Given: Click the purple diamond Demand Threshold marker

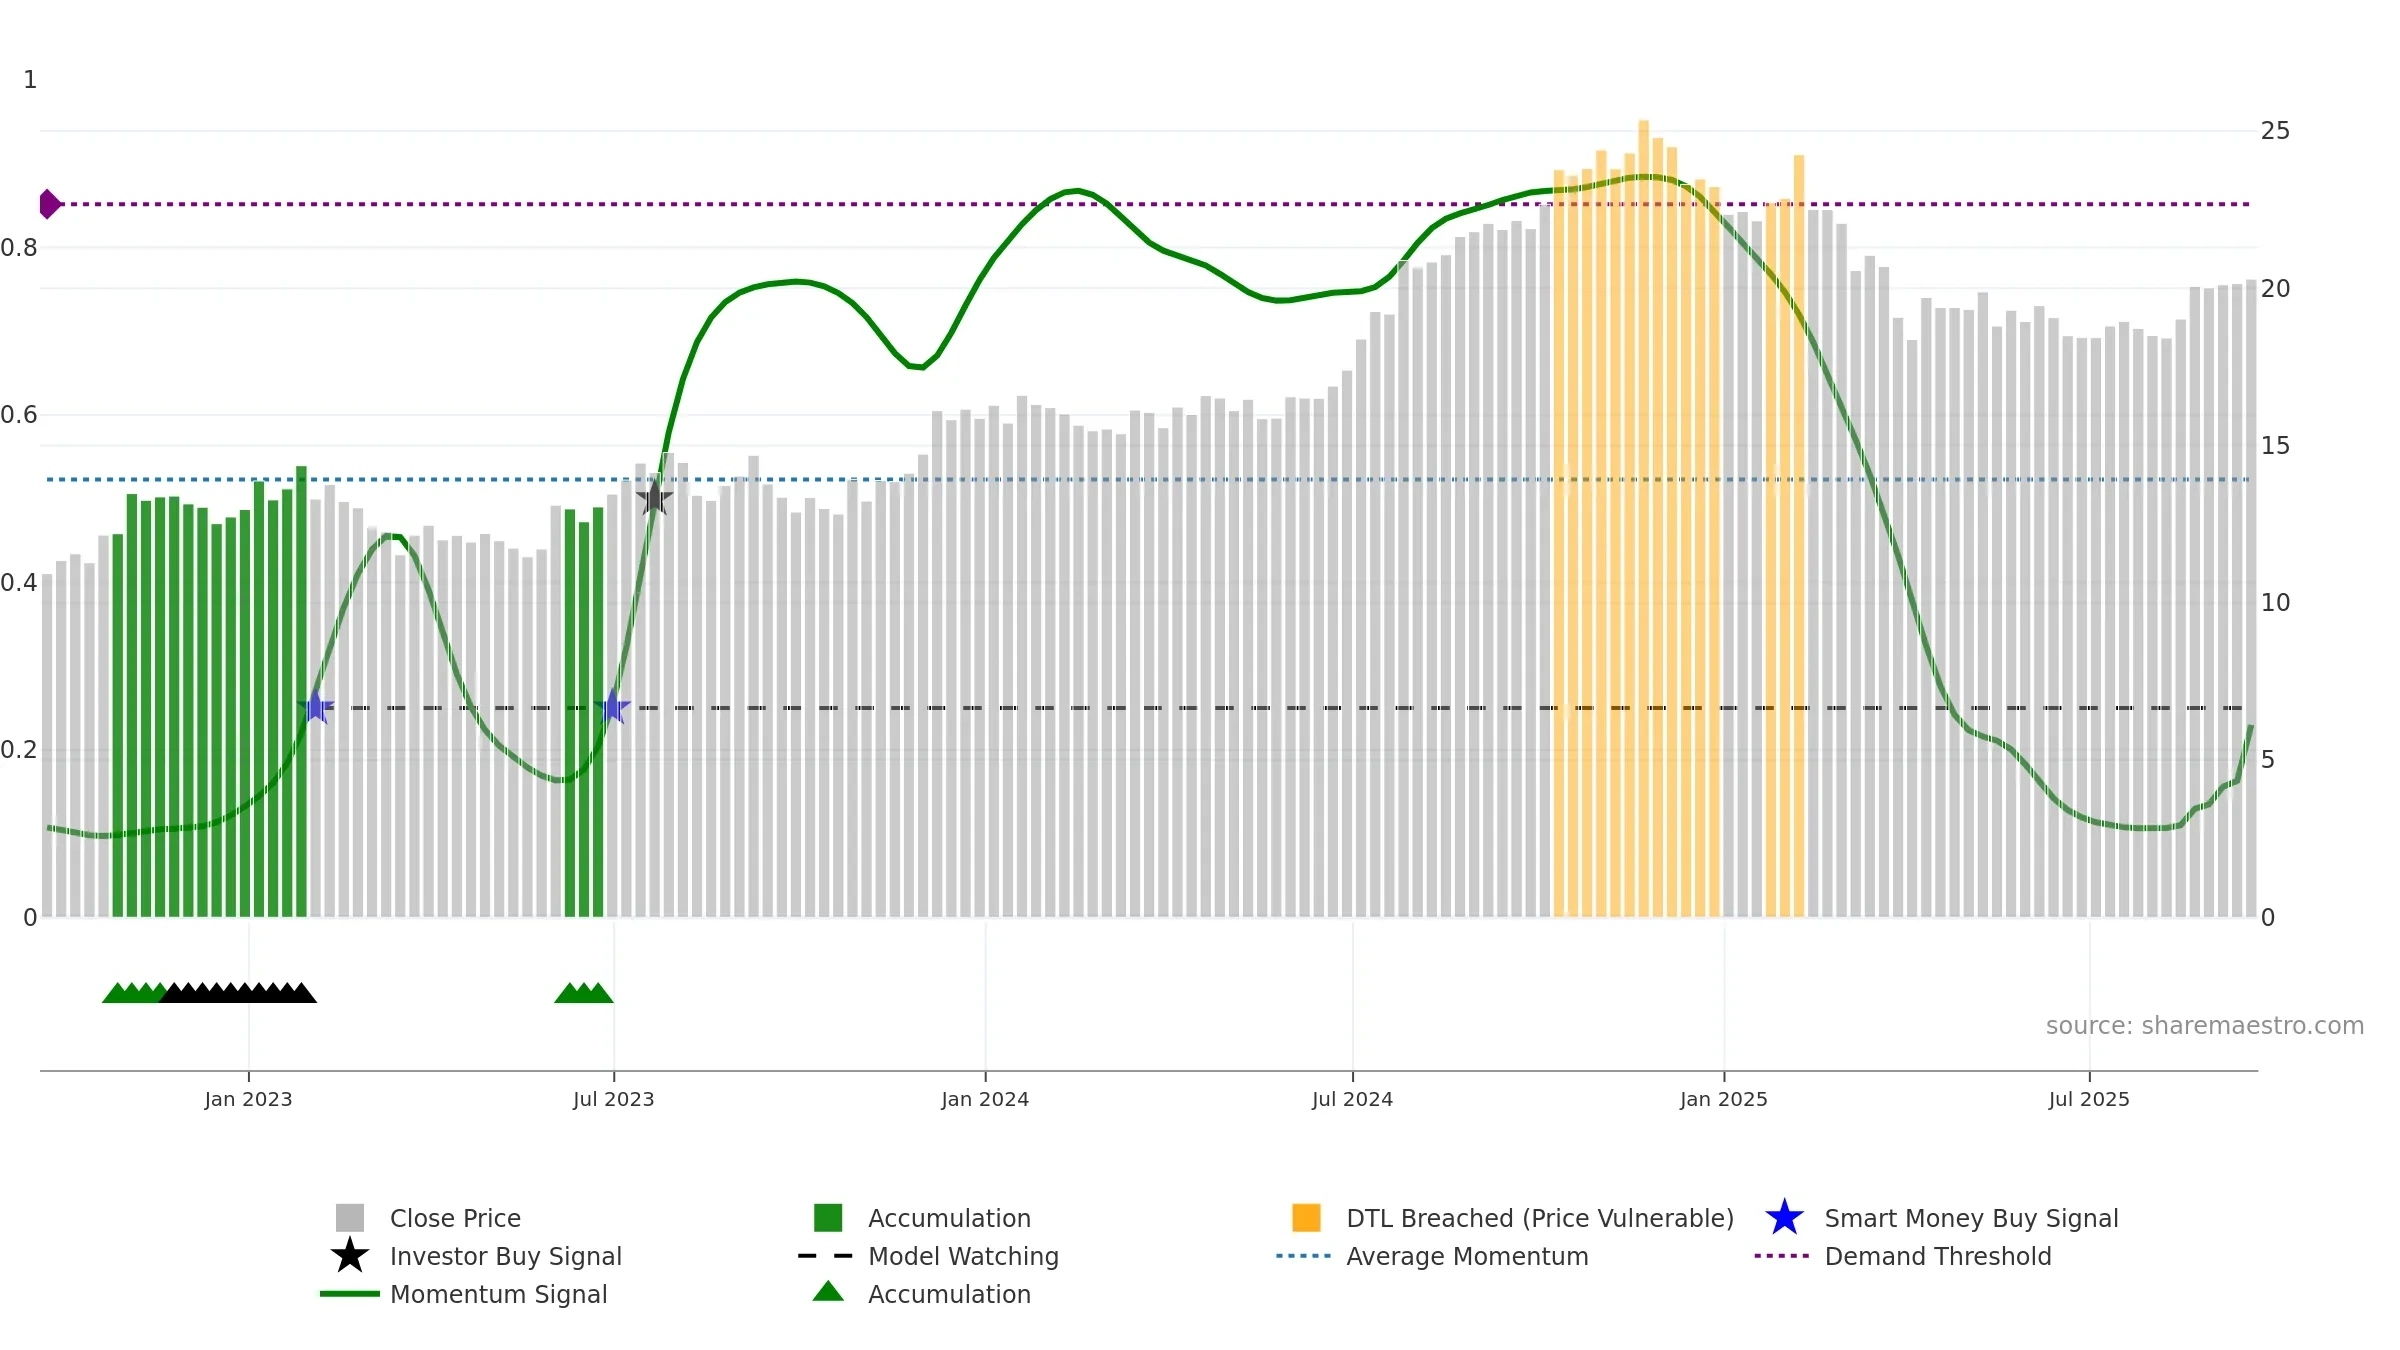Looking at the screenshot, I should point(49,204).
